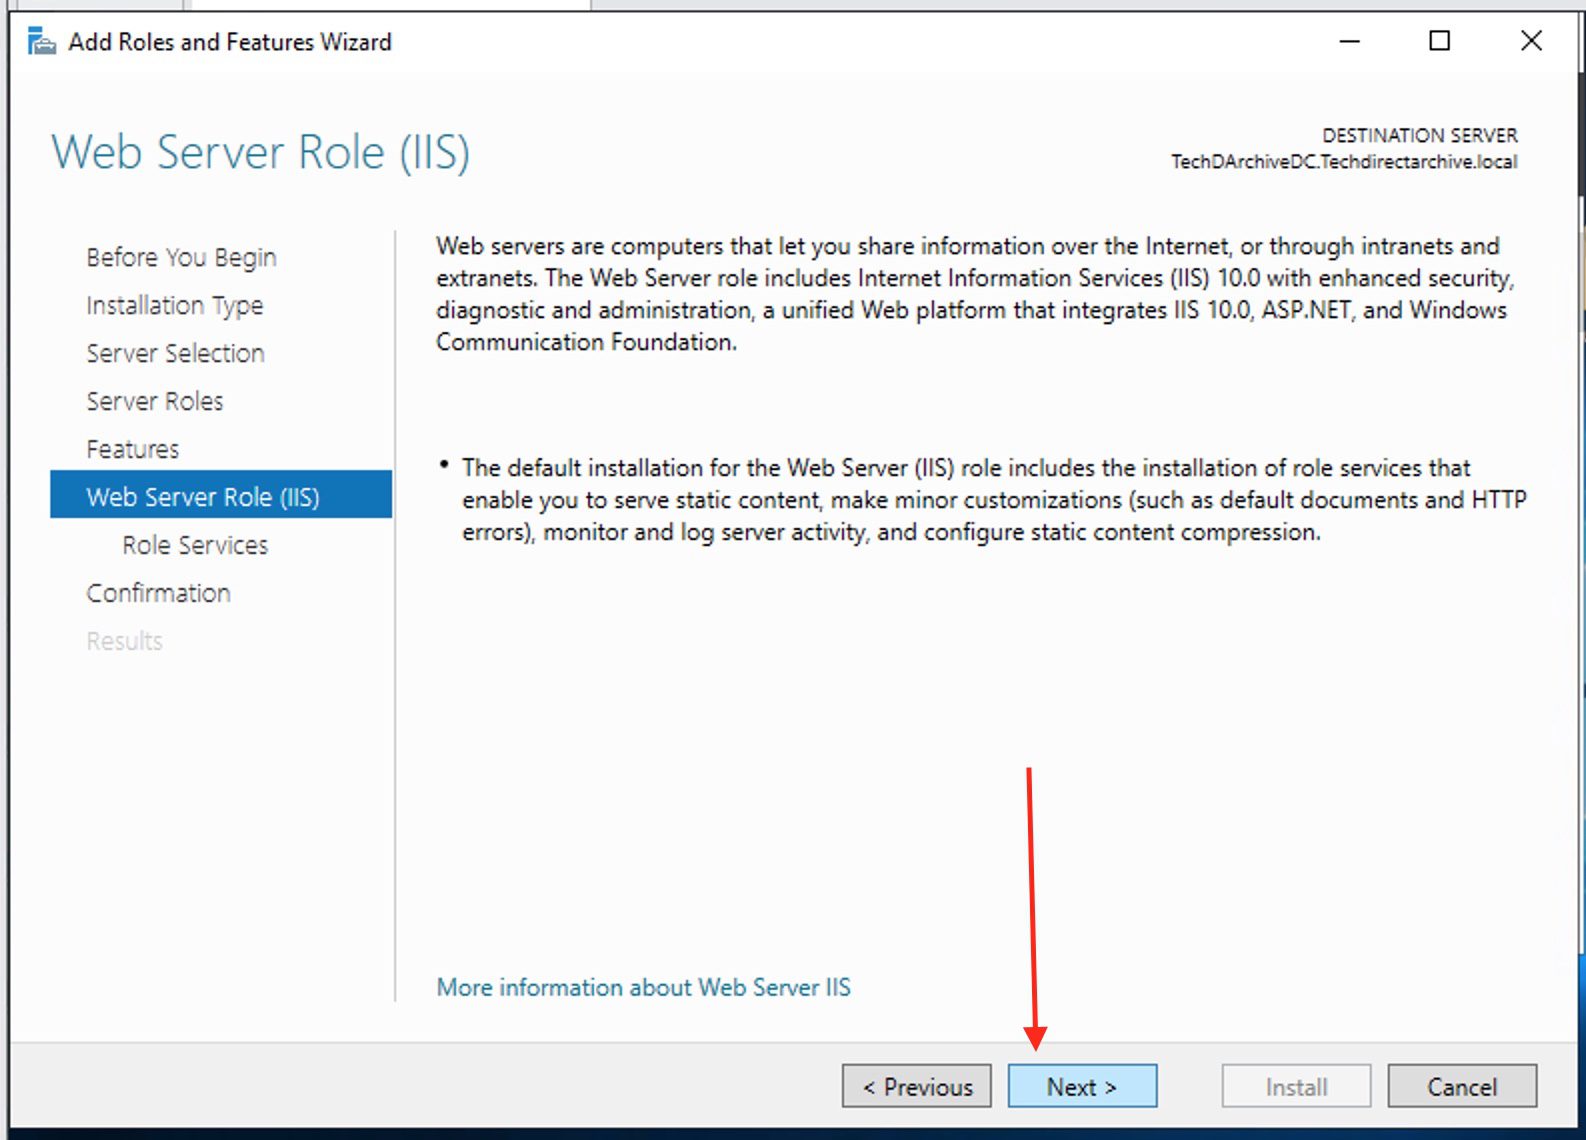Open the Features step
Viewport: 1586px width, 1140px height.
coord(133,449)
